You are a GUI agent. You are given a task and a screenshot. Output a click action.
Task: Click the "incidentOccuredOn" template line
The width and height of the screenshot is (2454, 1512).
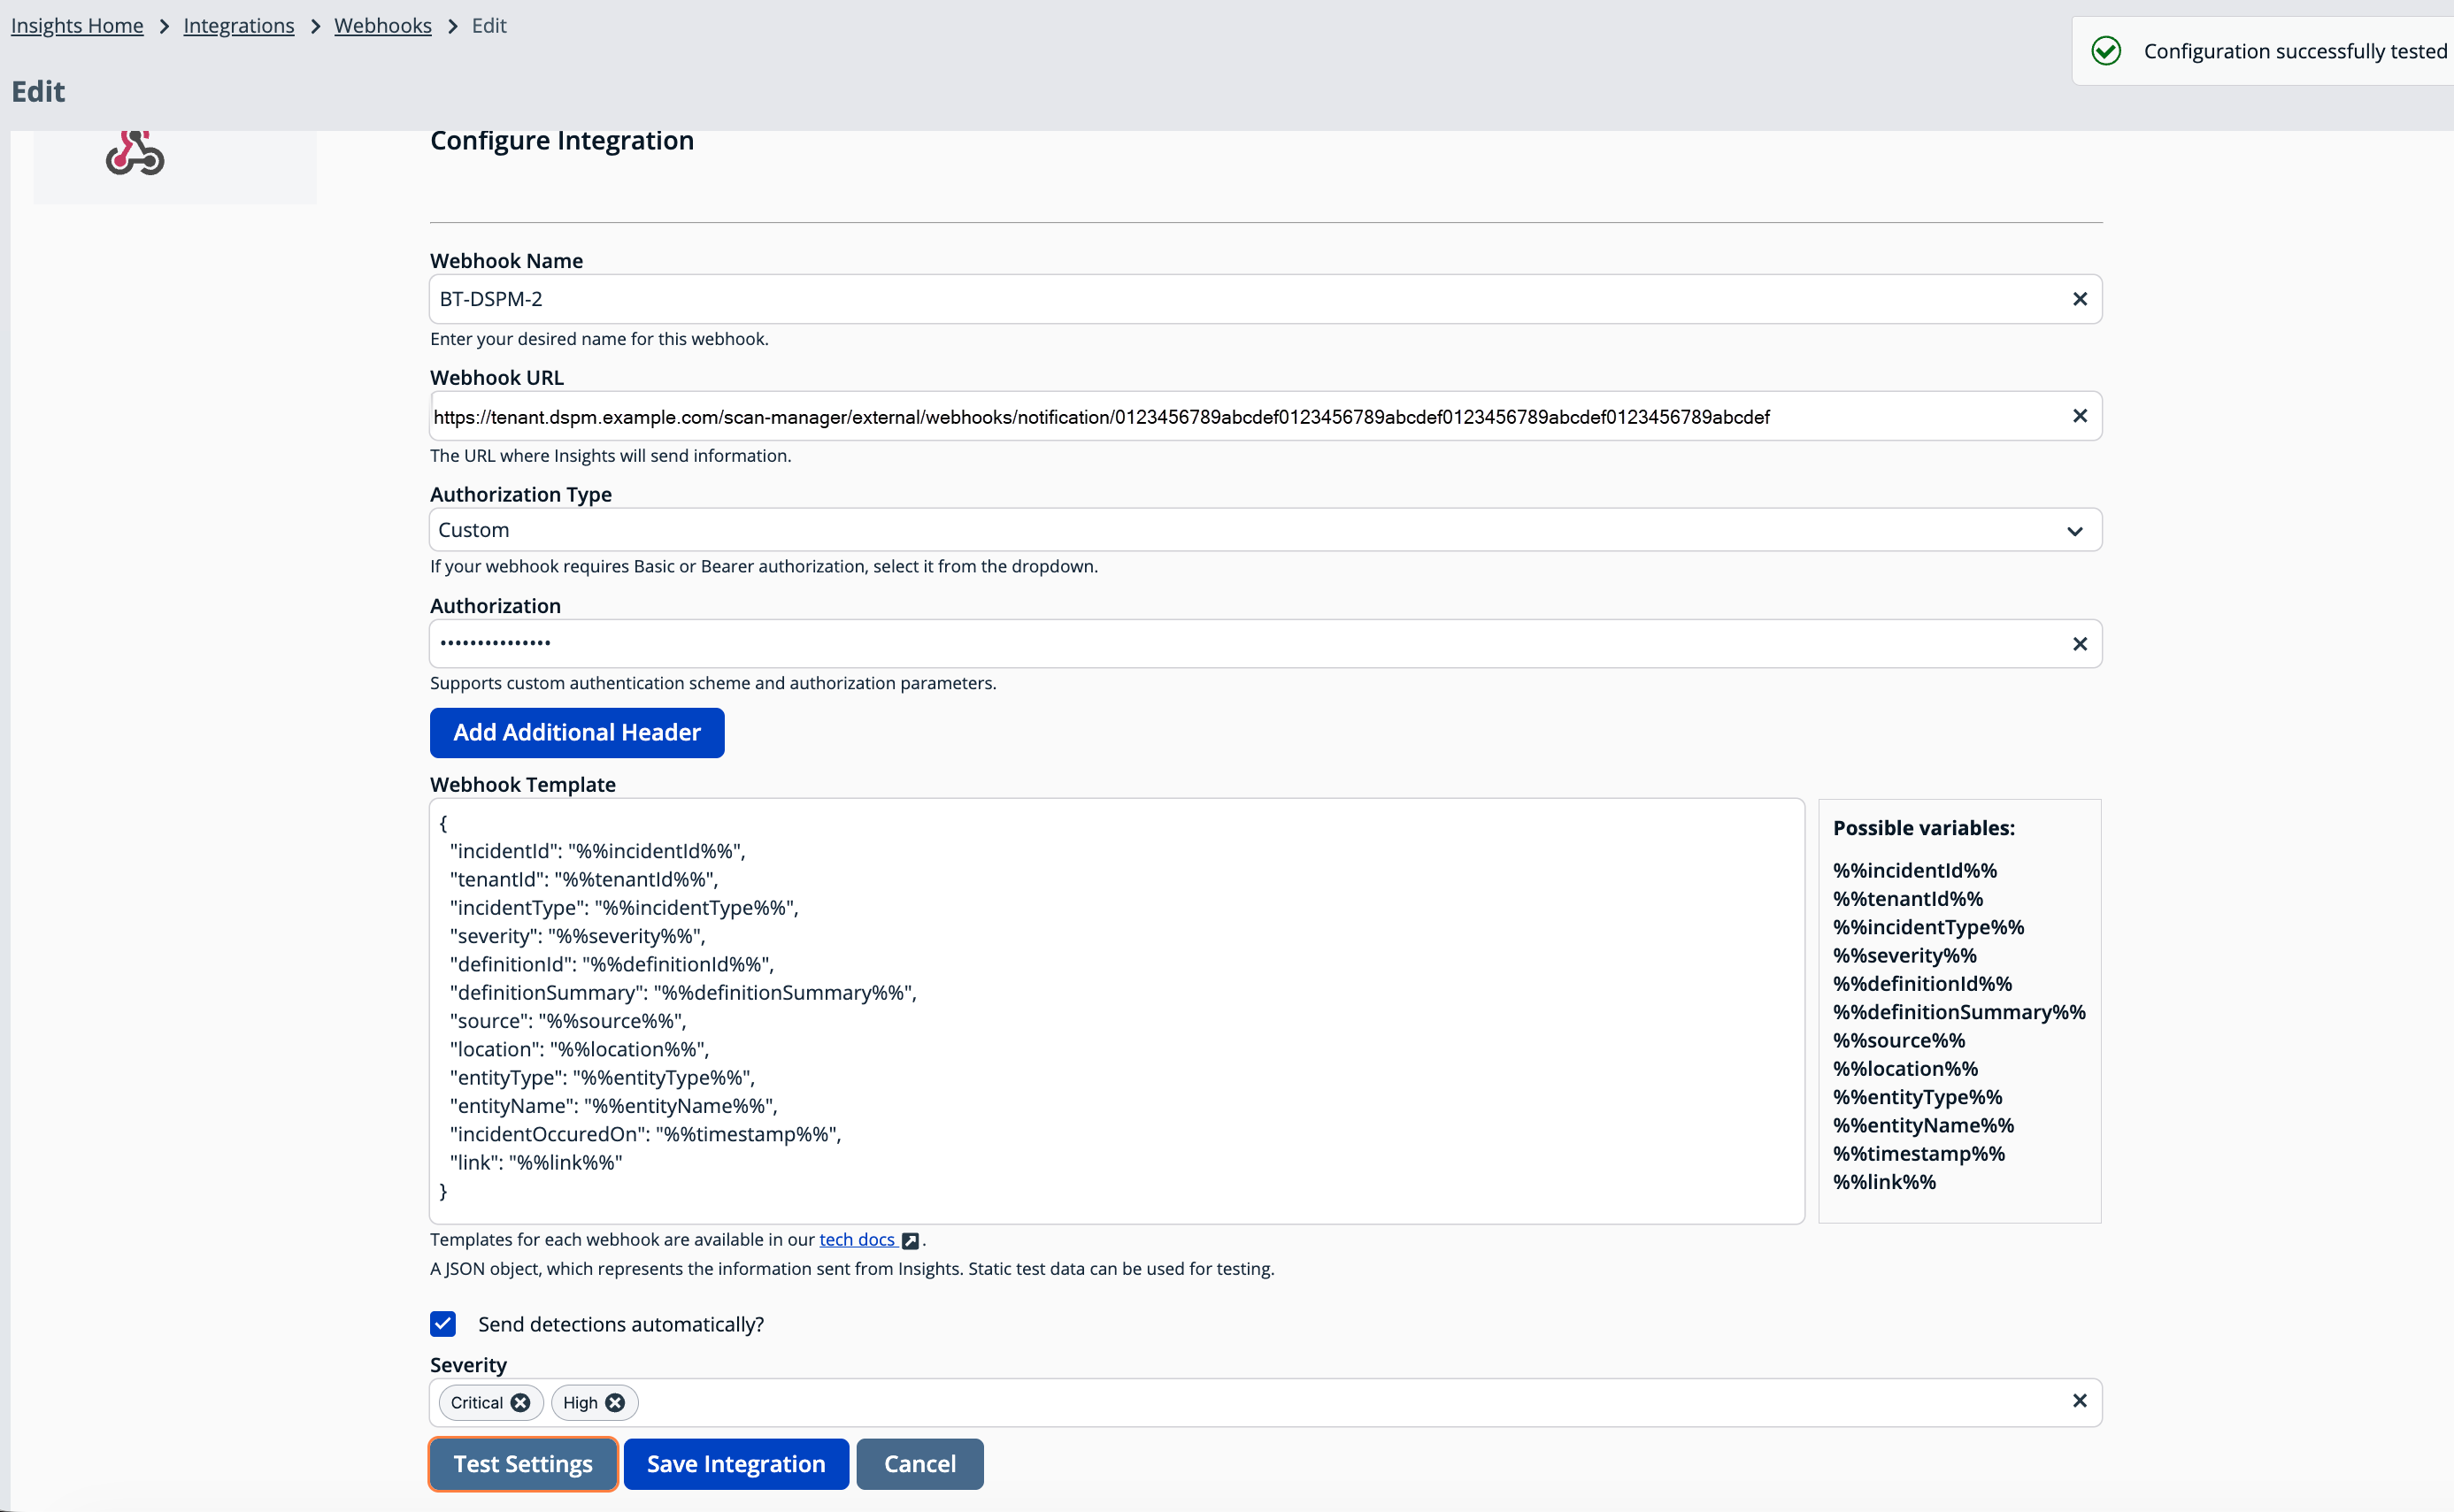click(645, 1134)
